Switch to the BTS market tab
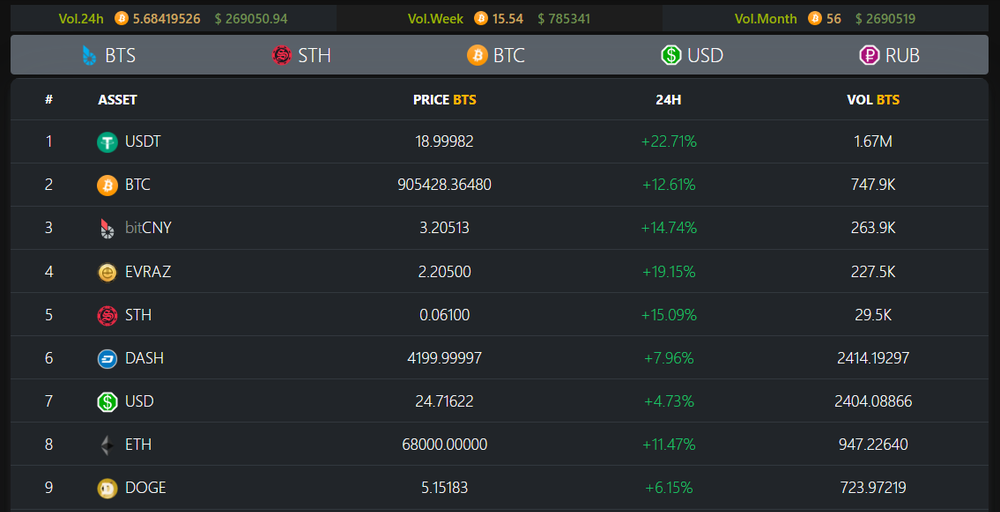This screenshot has height=512, width=1000. click(110, 55)
